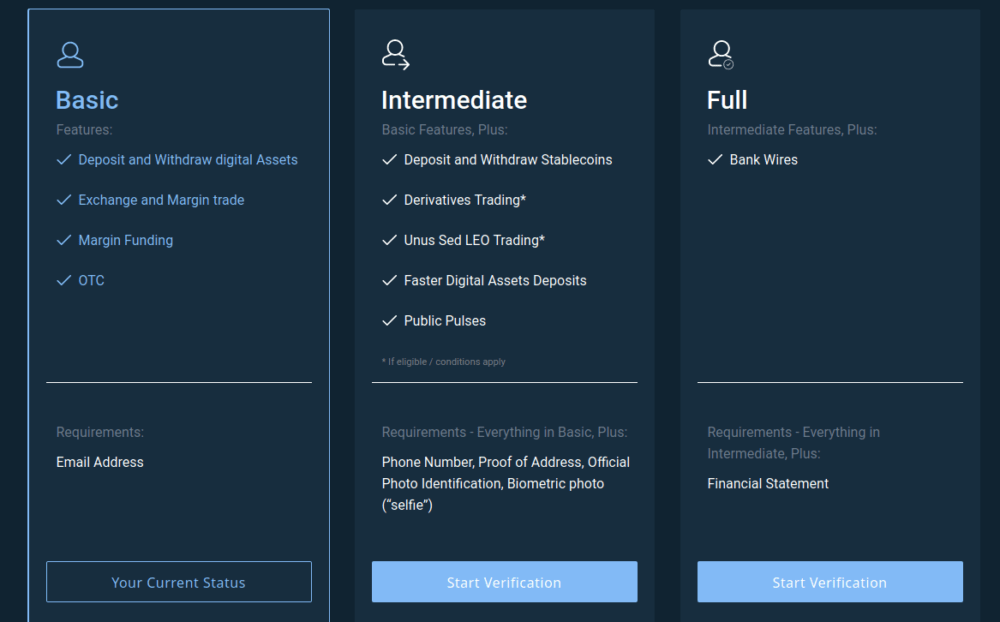Click the Intermediate user icon with arrow
The height and width of the screenshot is (622, 1000).
coord(396,54)
